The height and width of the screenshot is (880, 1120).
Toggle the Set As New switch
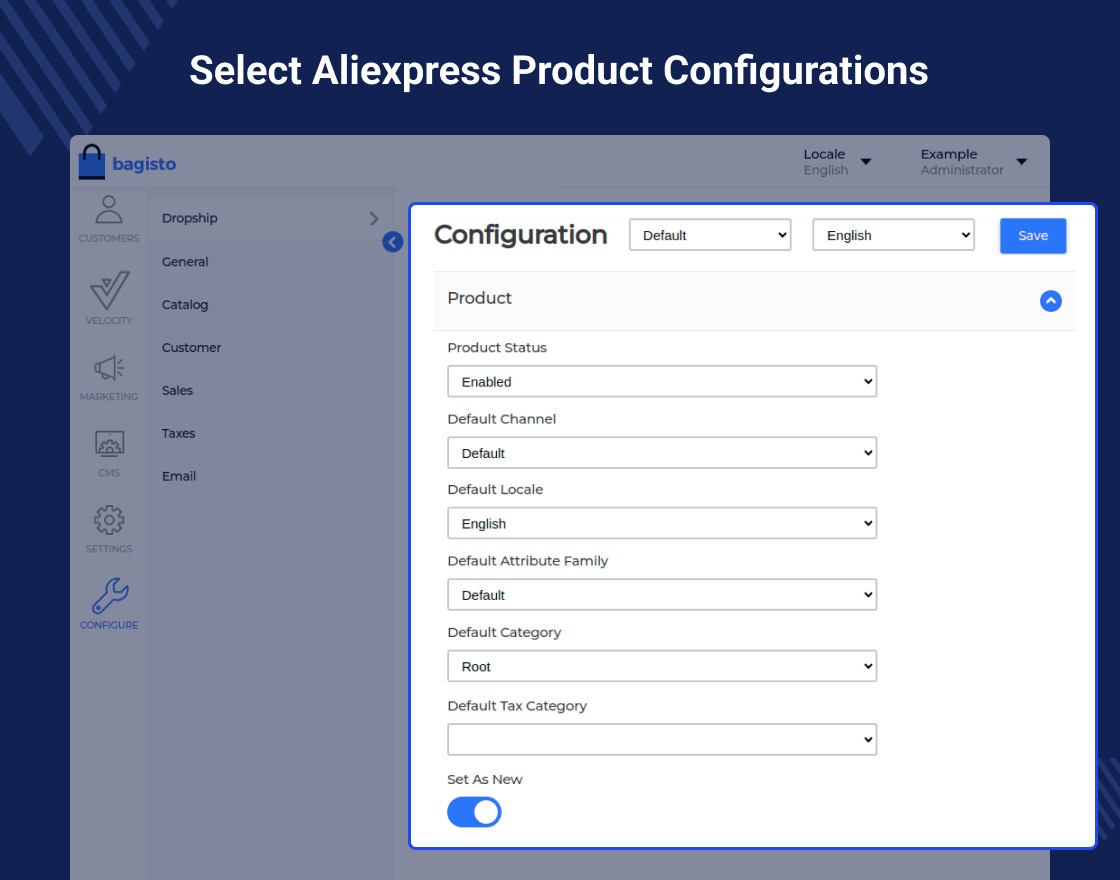[x=474, y=812]
